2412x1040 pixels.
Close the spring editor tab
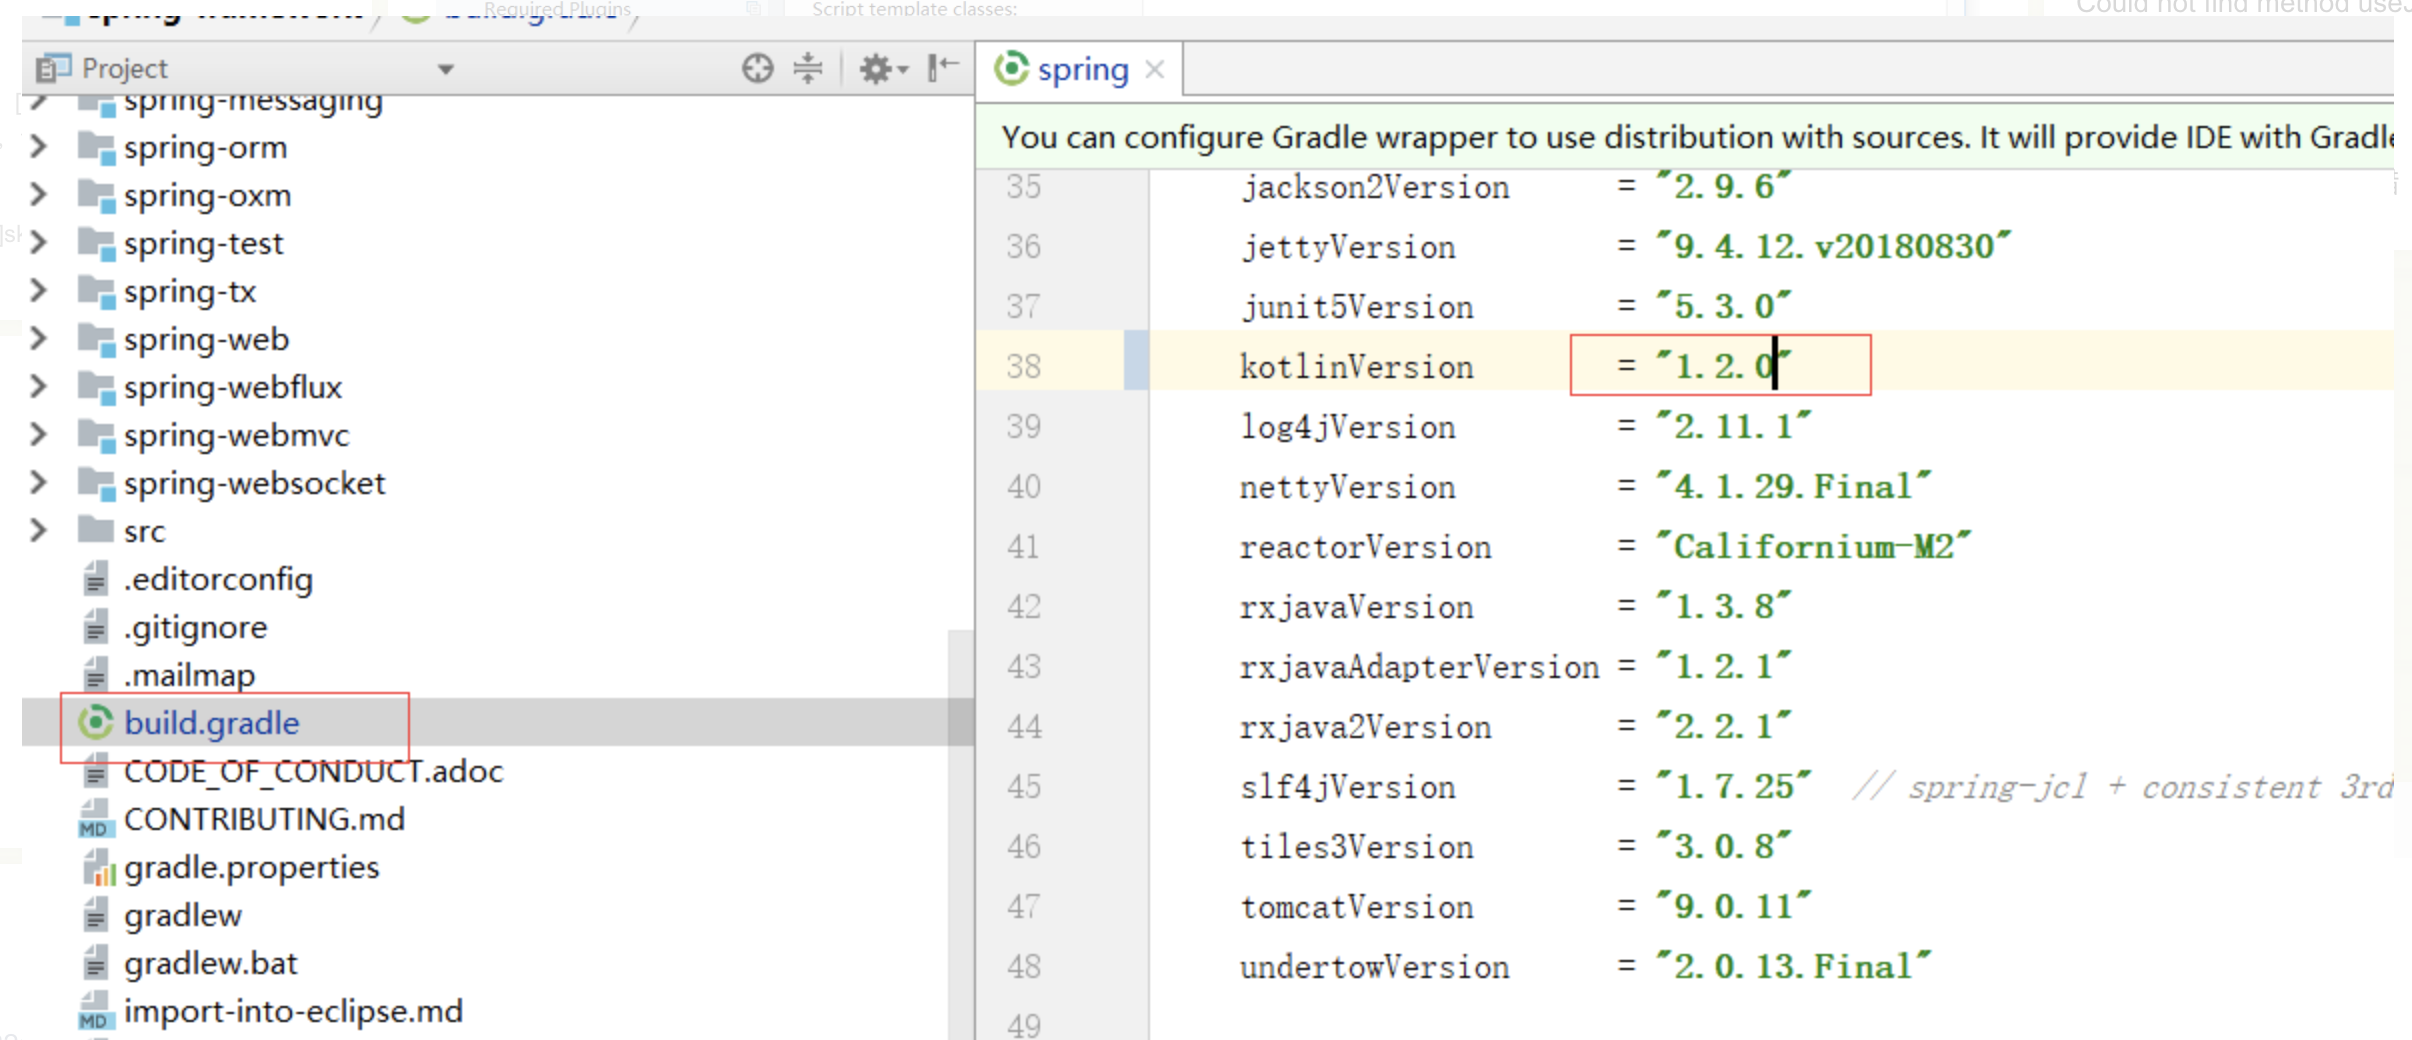click(1154, 69)
